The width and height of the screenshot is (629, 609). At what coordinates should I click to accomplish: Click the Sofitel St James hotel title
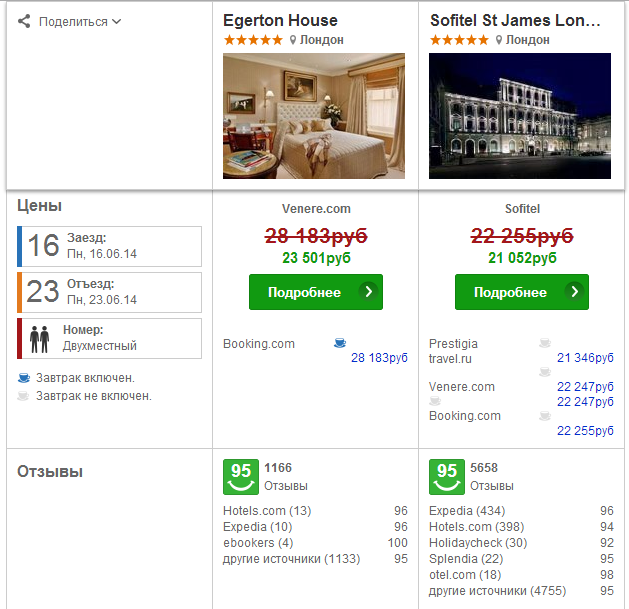(516, 20)
